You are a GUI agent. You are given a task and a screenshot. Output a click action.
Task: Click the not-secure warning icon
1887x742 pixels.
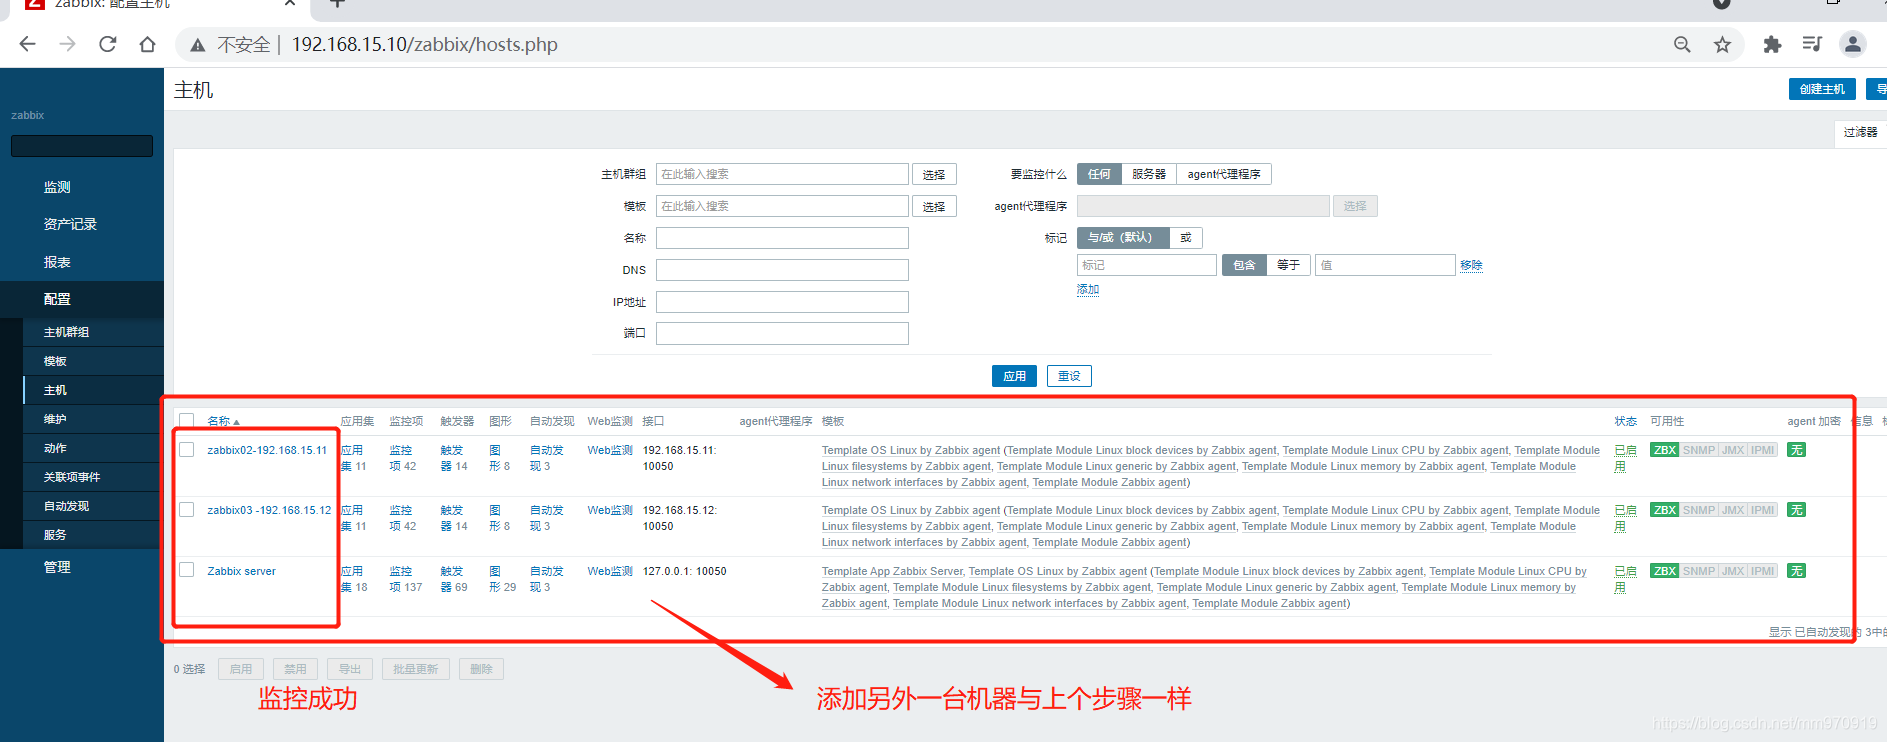click(198, 45)
